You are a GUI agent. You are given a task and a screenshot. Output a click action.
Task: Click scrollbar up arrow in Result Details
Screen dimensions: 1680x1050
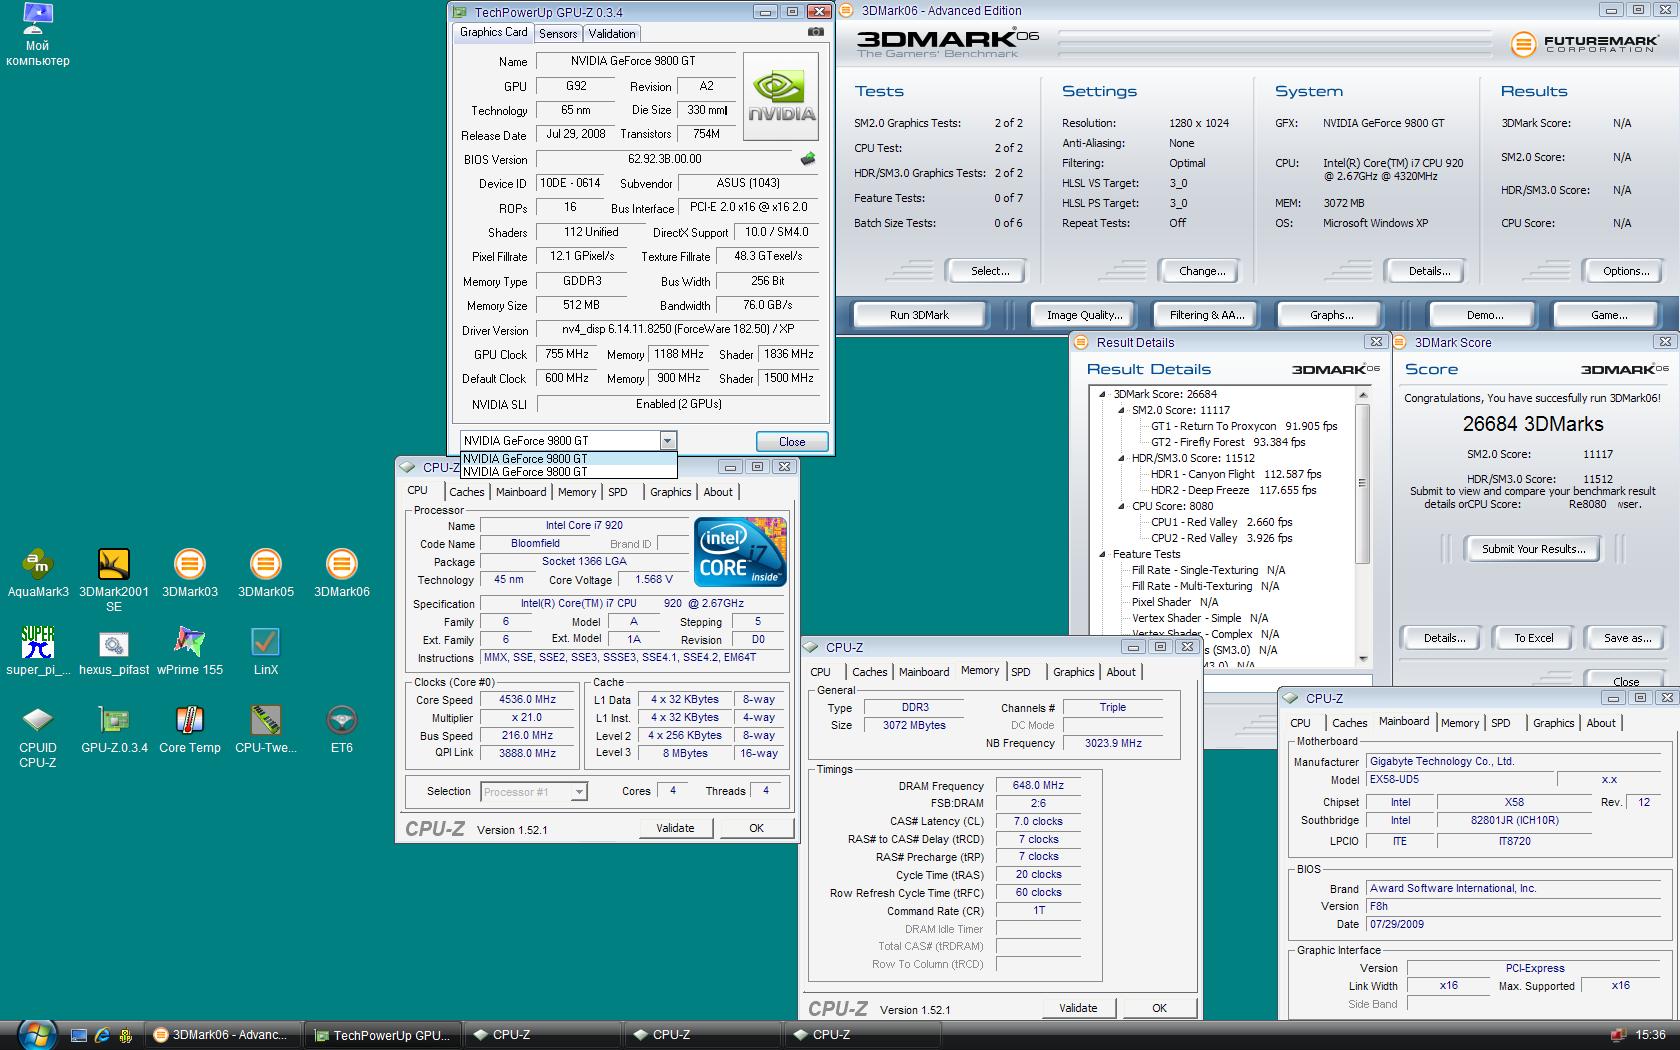pyautogui.click(x=1362, y=395)
